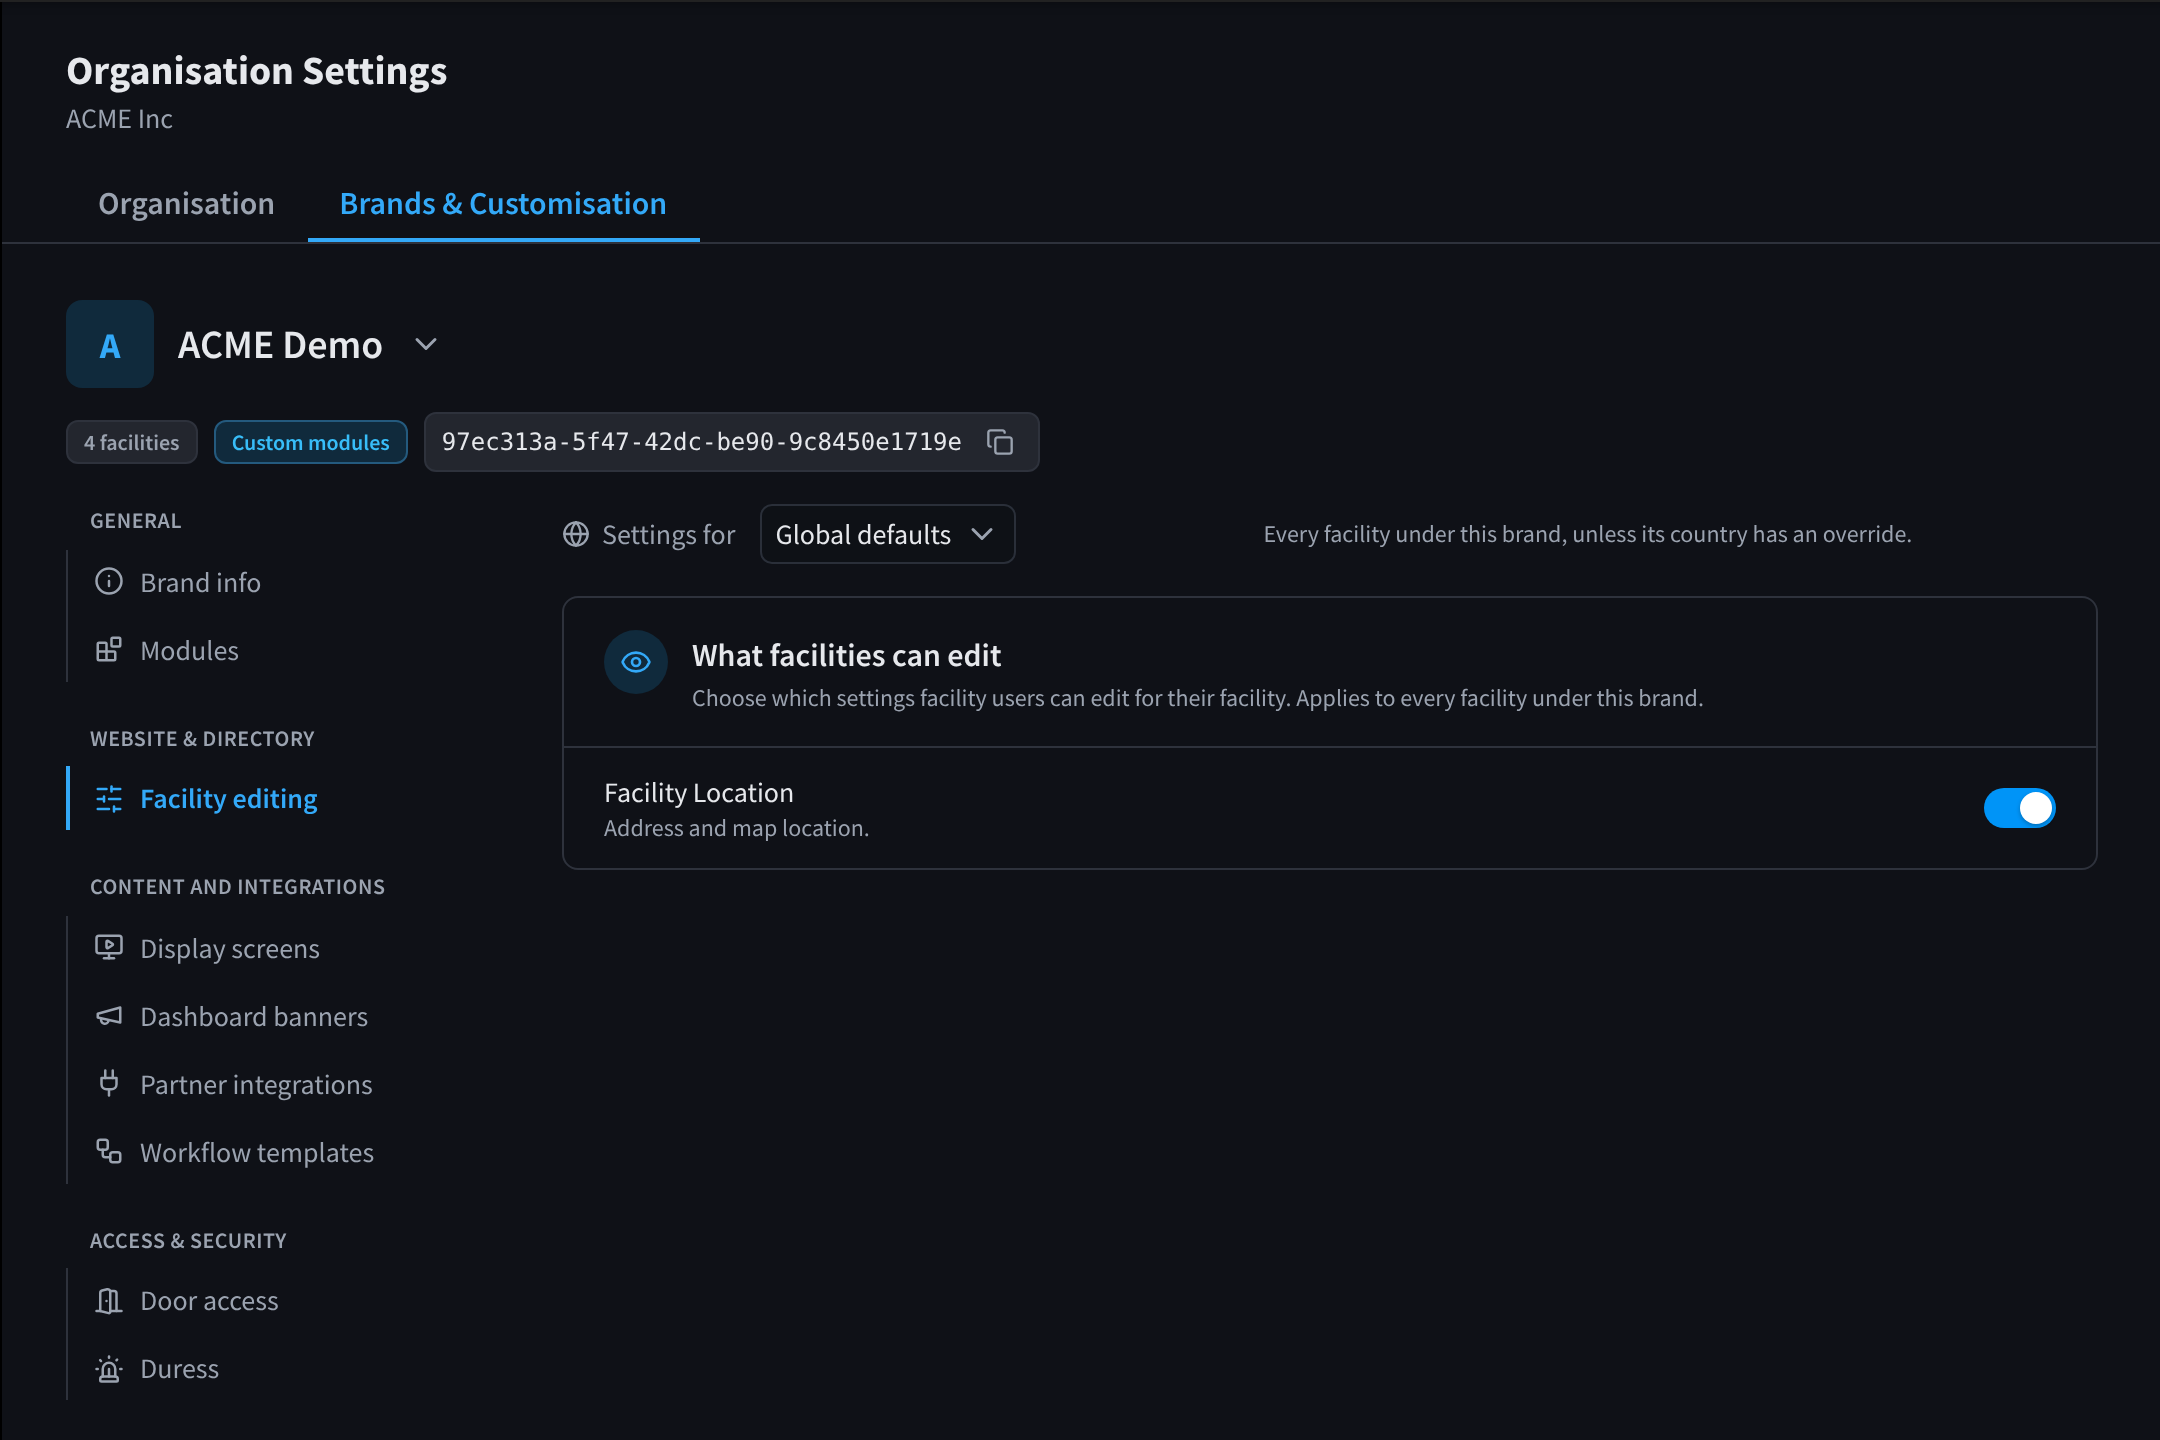Click the eye icon in the facilities card
This screenshot has height=1440, width=2160.
pos(636,662)
